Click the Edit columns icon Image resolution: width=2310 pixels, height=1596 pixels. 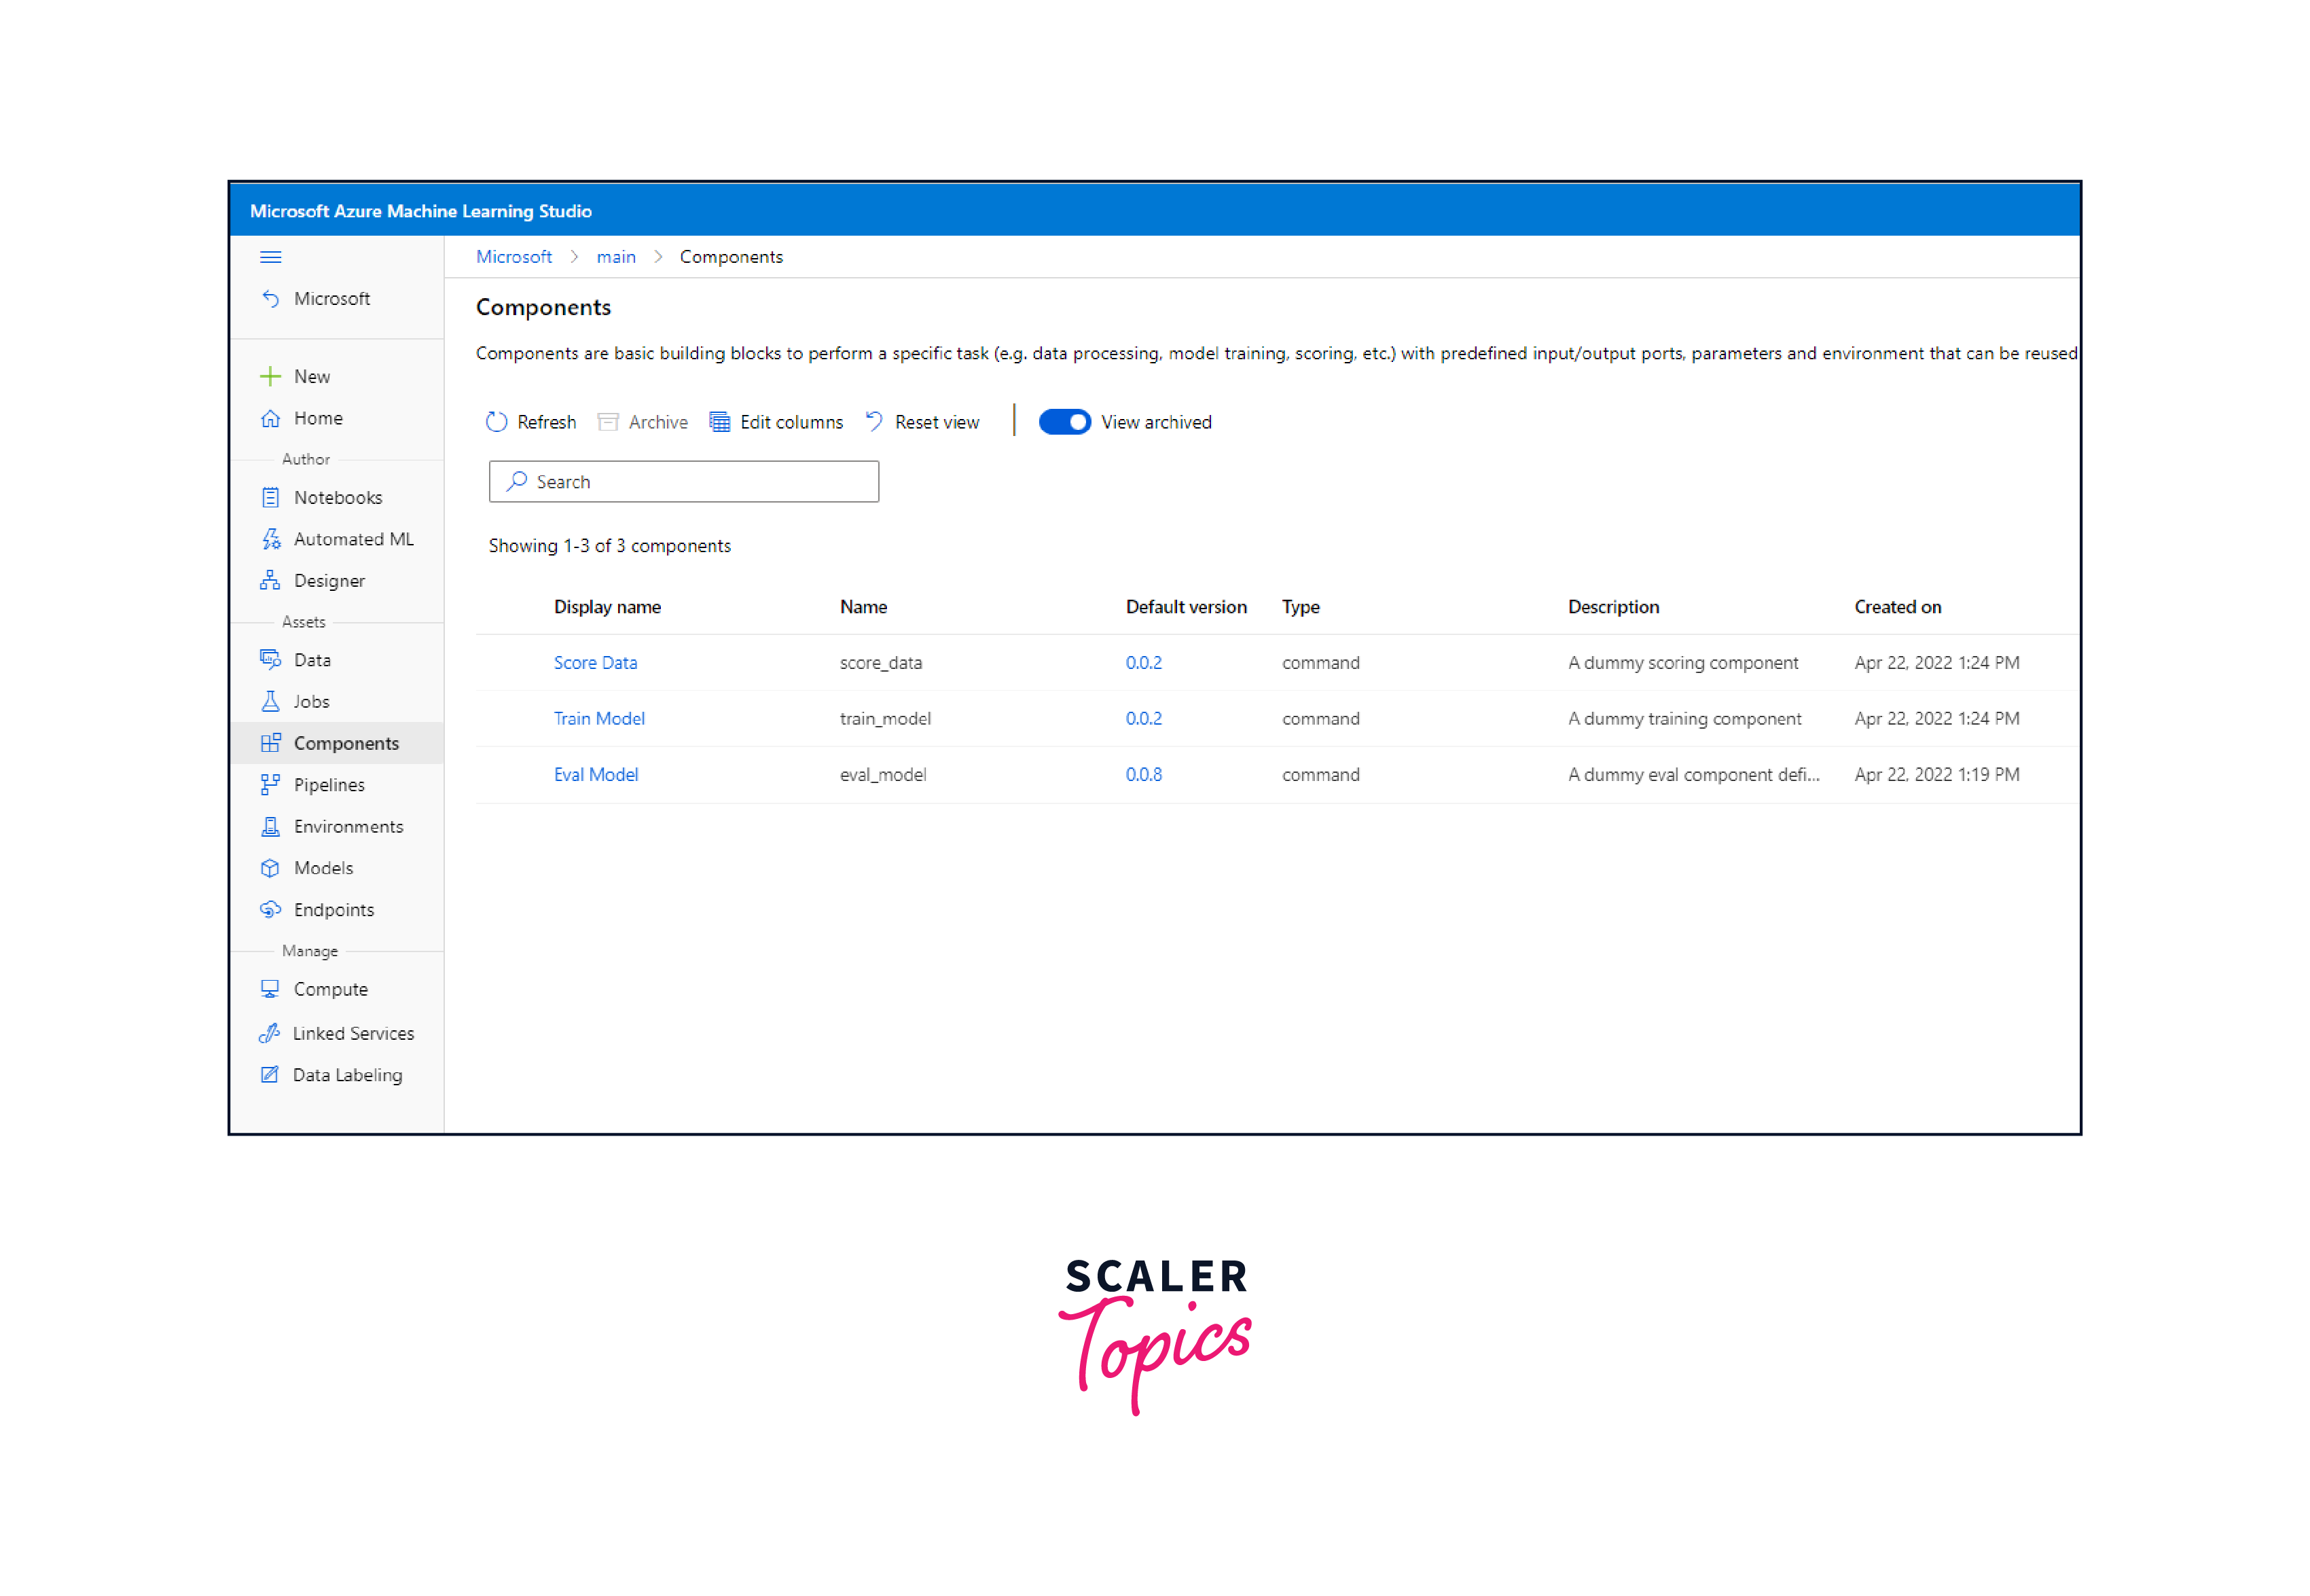point(719,422)
